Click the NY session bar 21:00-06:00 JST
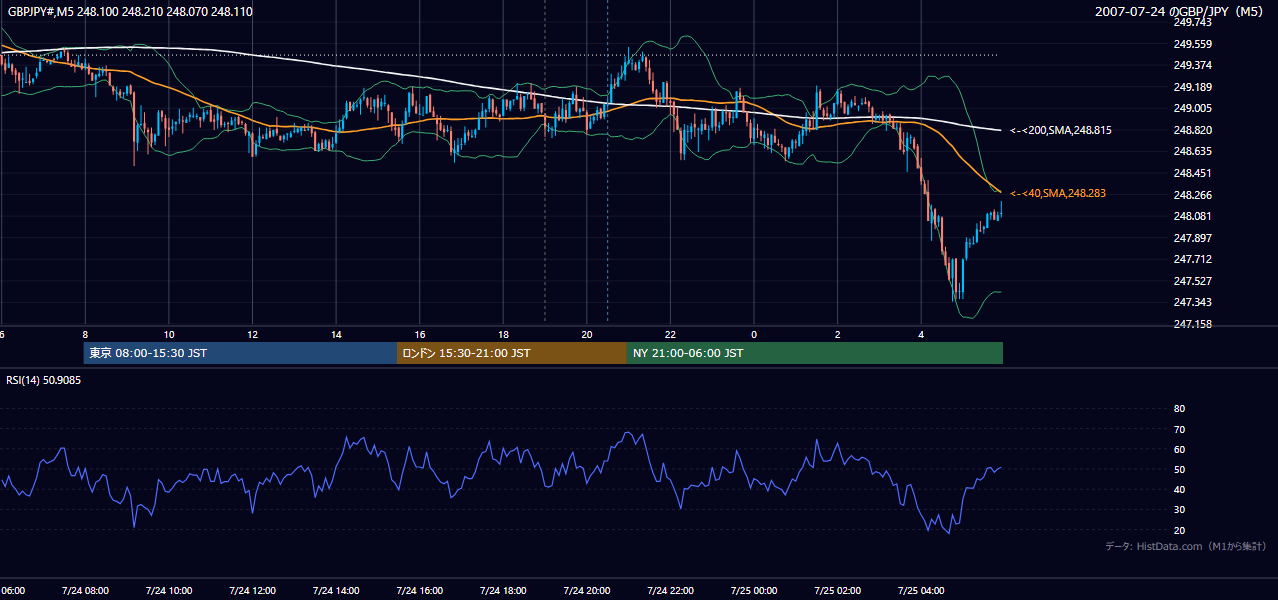 (815, 353)
